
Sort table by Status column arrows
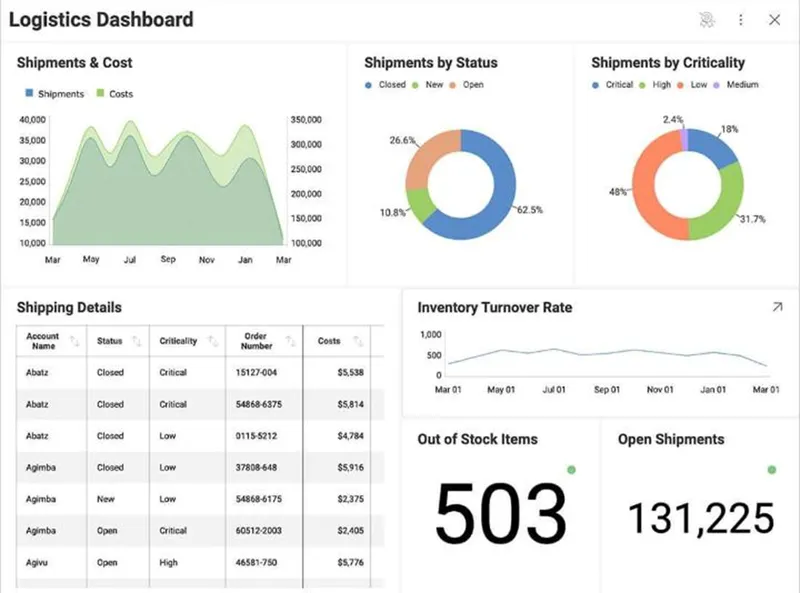tap(137, 341)
